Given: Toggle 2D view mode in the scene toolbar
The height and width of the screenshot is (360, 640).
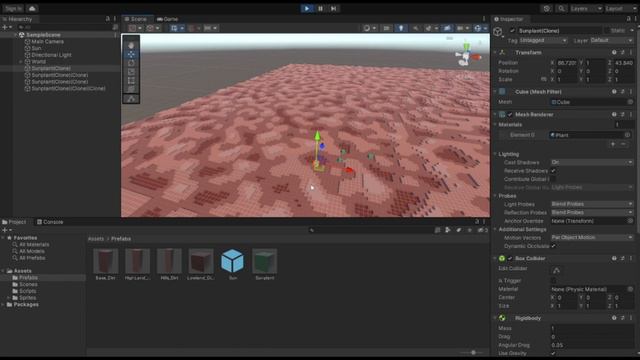Looking at the screenshot, I should [386, 28].
